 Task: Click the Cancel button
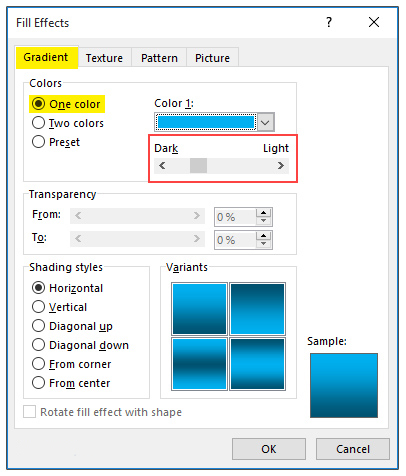tap(353, 449)
